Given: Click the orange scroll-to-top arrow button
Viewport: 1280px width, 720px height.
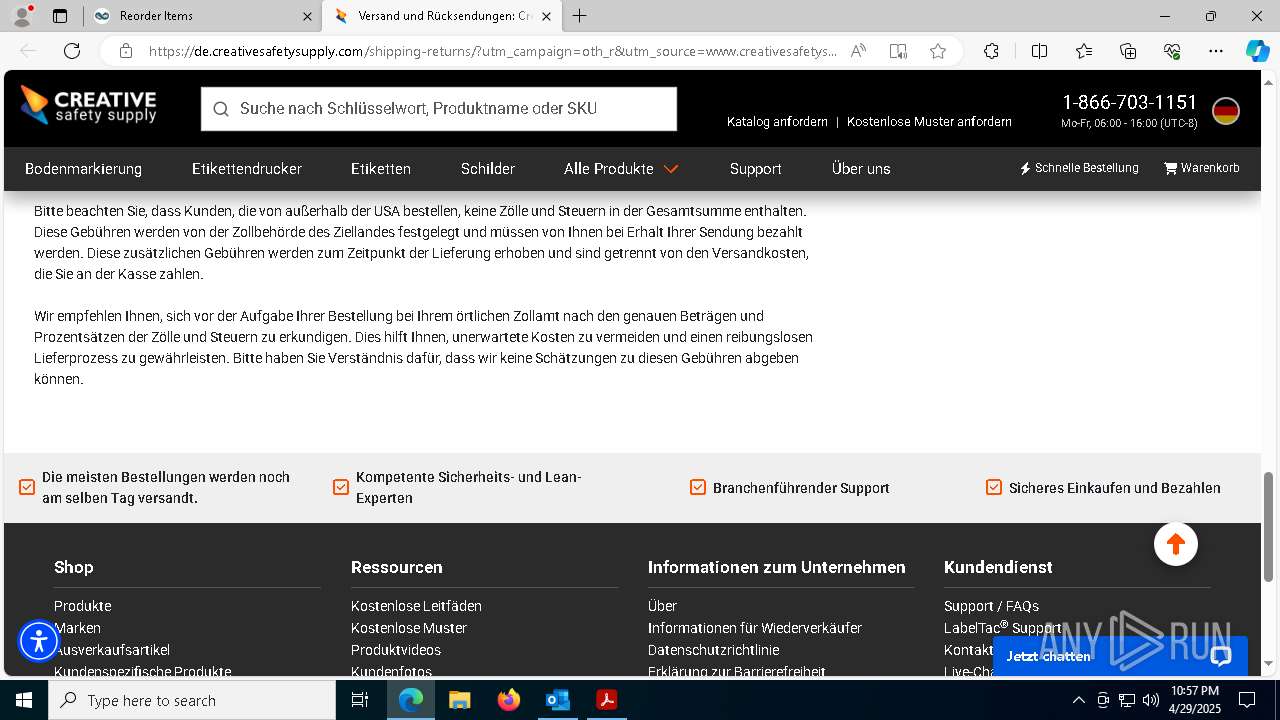Looking at the screenshot, I should coord(1175,544).
